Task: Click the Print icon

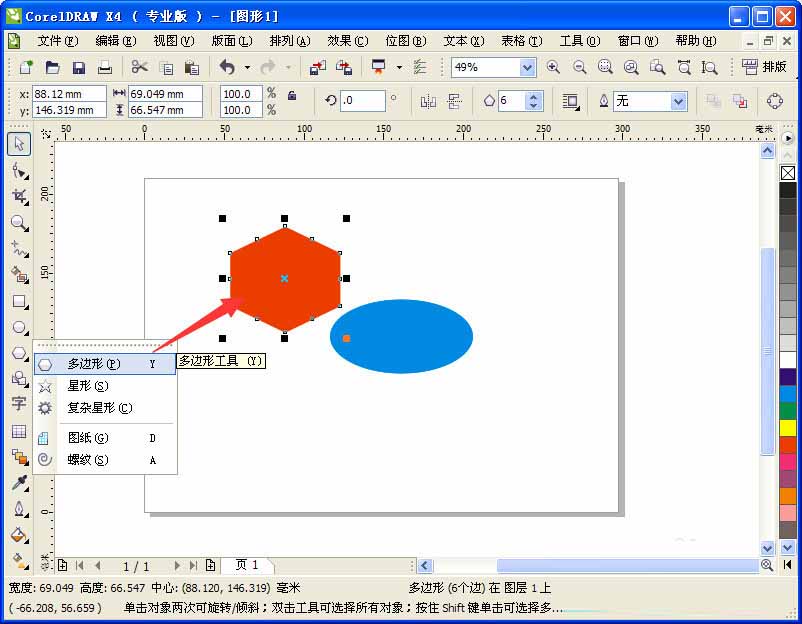Action: pyautogui.click(x=105, y=67)
